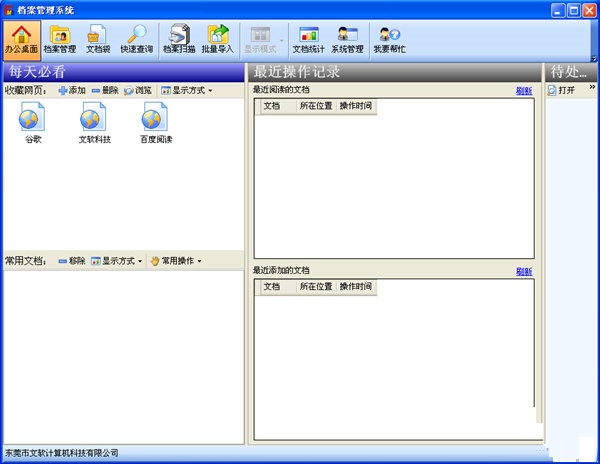Click 添加 to add a favorite webpage
The height and width of the screenshot is (464, 600).
click(72, 91)
